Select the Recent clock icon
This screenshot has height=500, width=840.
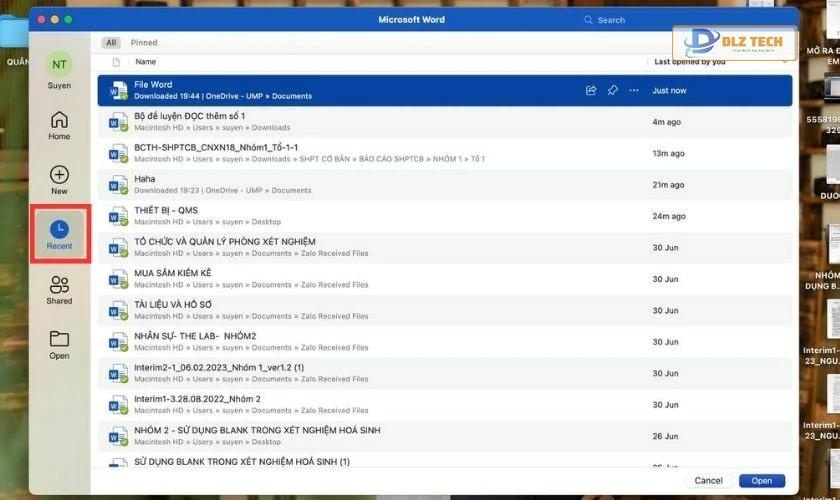(x=59, y=229)
